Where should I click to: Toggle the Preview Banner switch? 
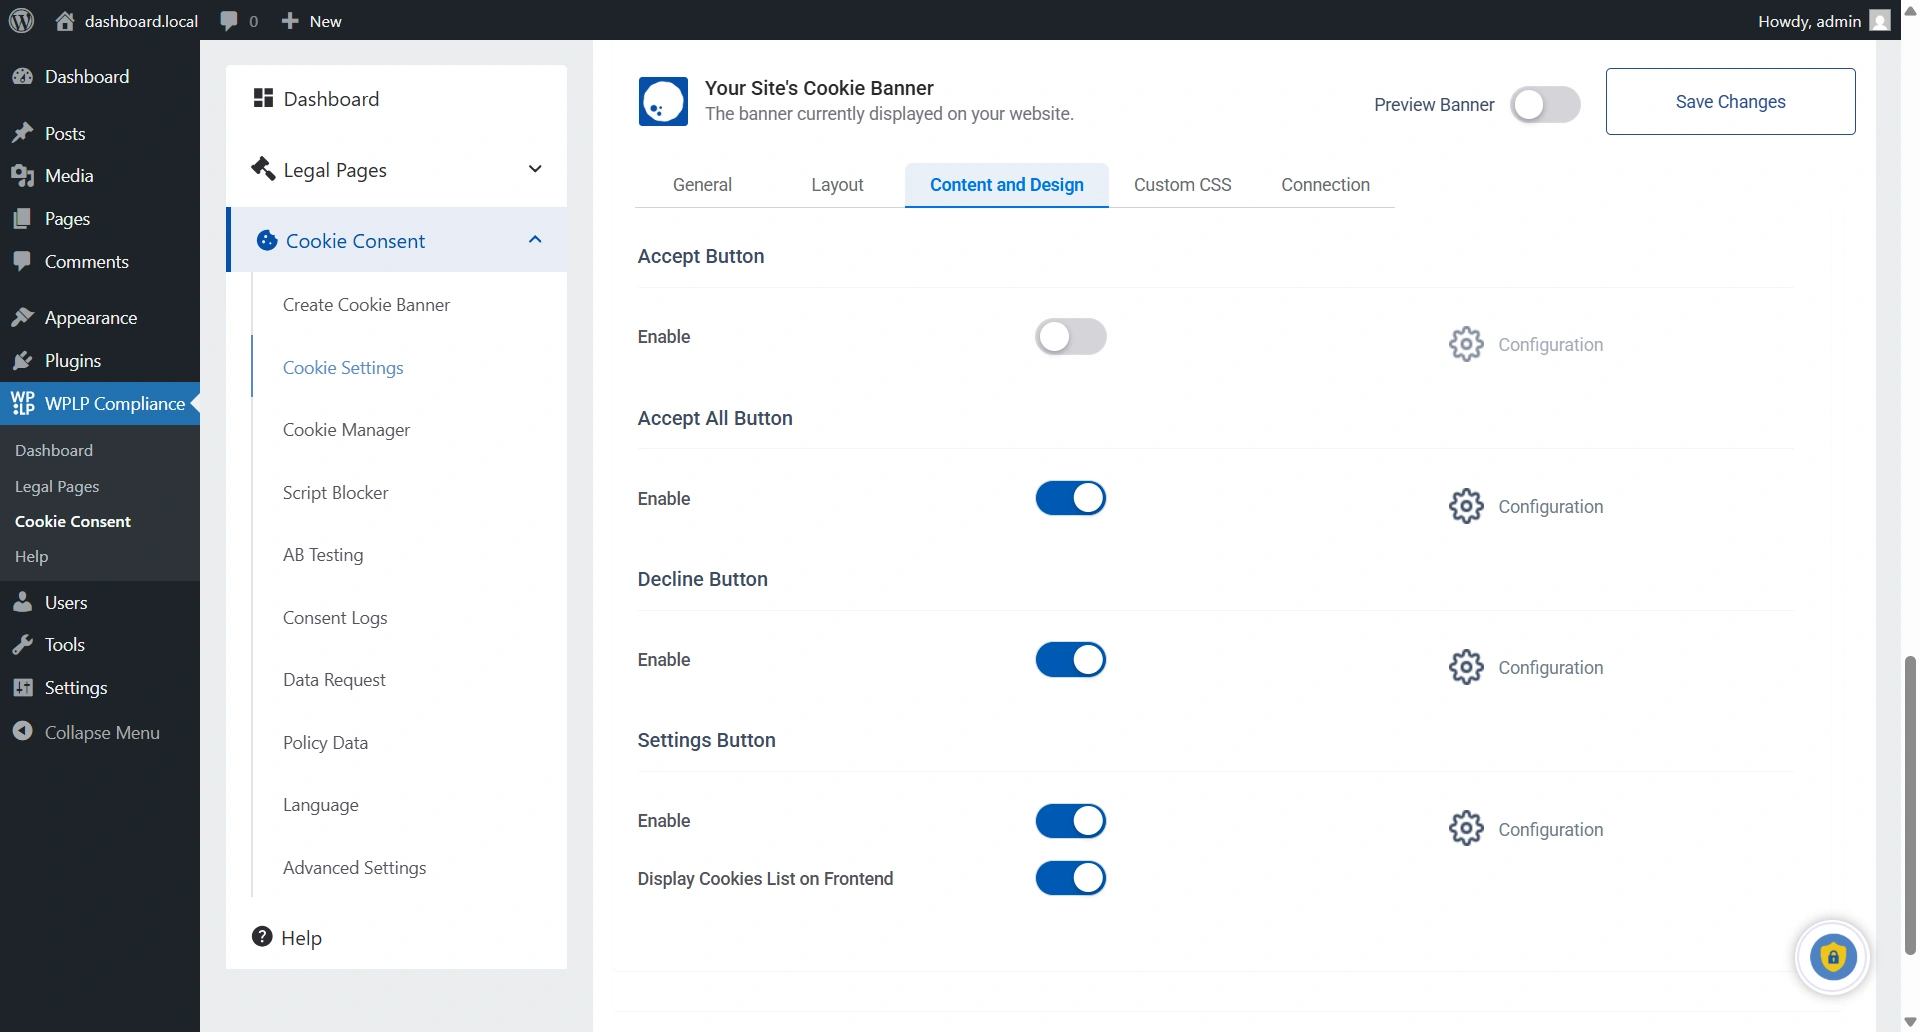[1545, 104]
